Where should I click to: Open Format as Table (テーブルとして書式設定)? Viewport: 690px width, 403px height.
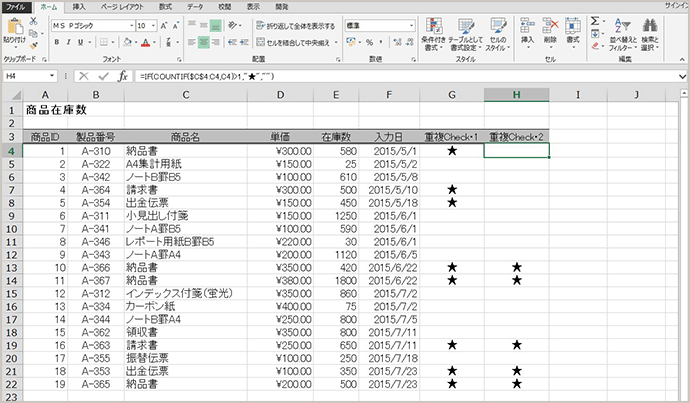[x=466, y=34]
